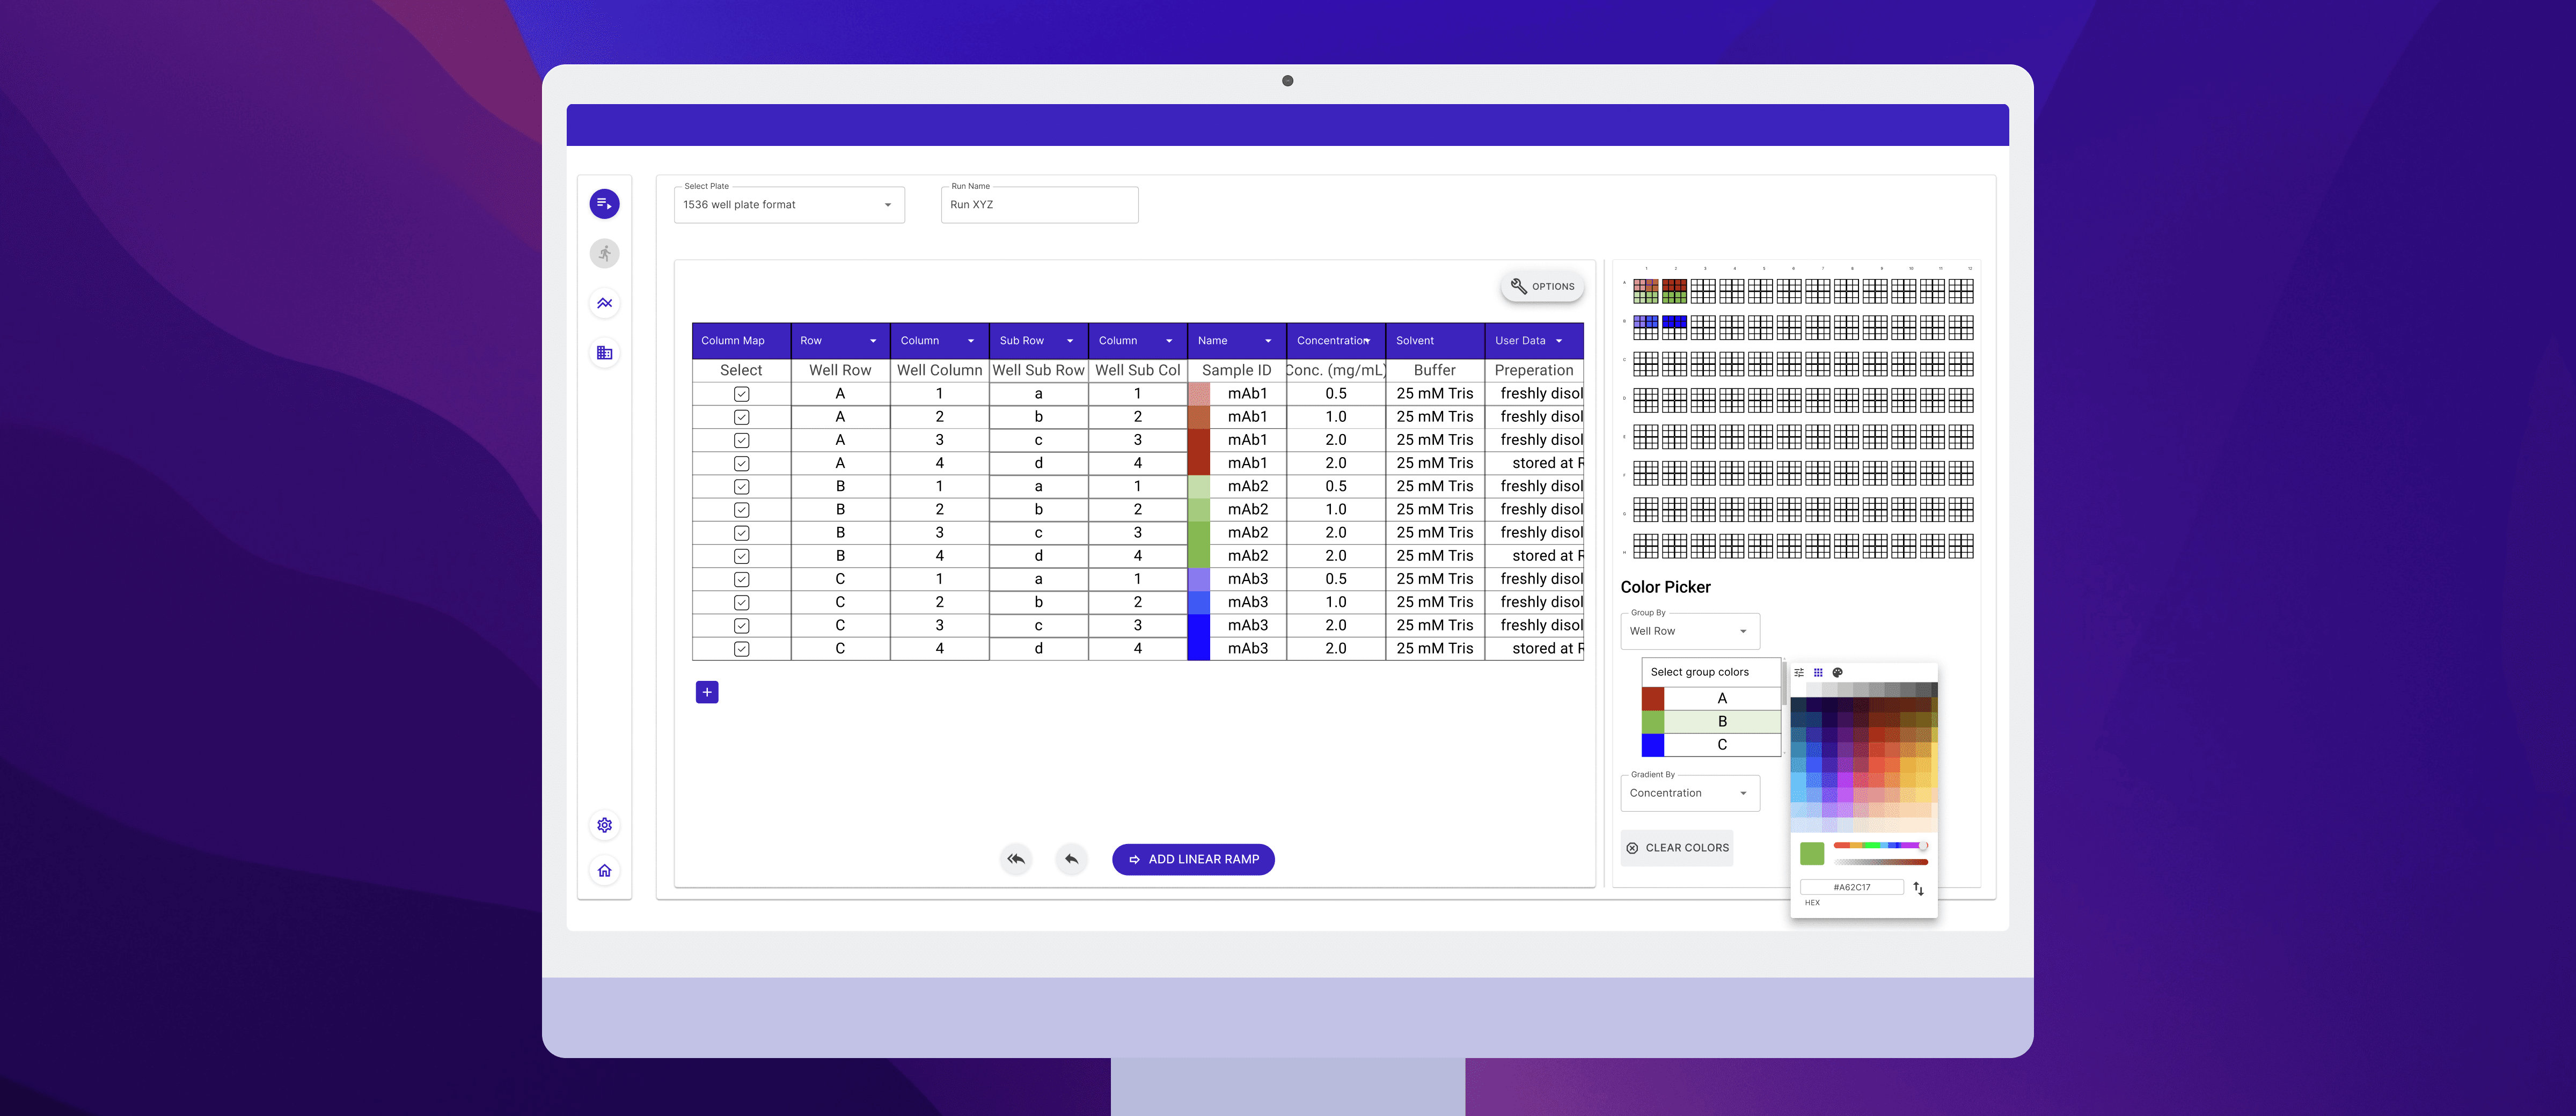This screenshot has width=2576, height=1116.
Task: Uncheck the first row A checkbox
Action: 741,394
